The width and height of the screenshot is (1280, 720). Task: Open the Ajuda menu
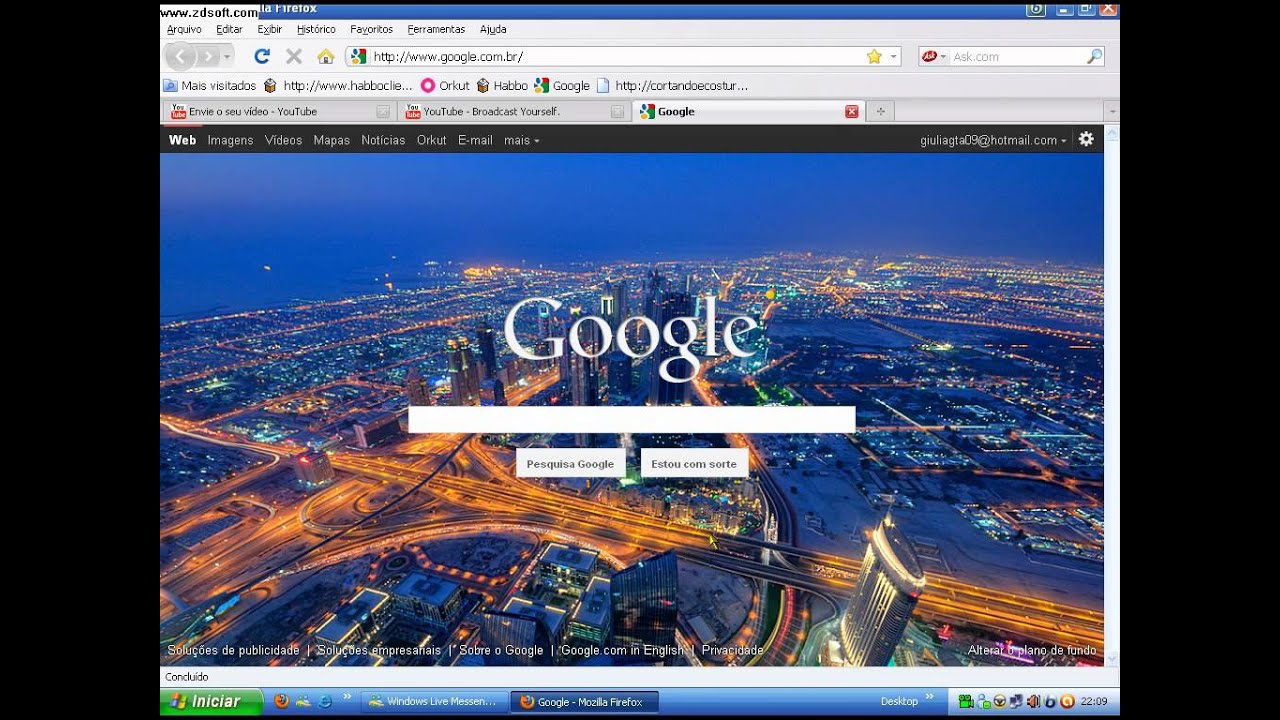[493, 29]
